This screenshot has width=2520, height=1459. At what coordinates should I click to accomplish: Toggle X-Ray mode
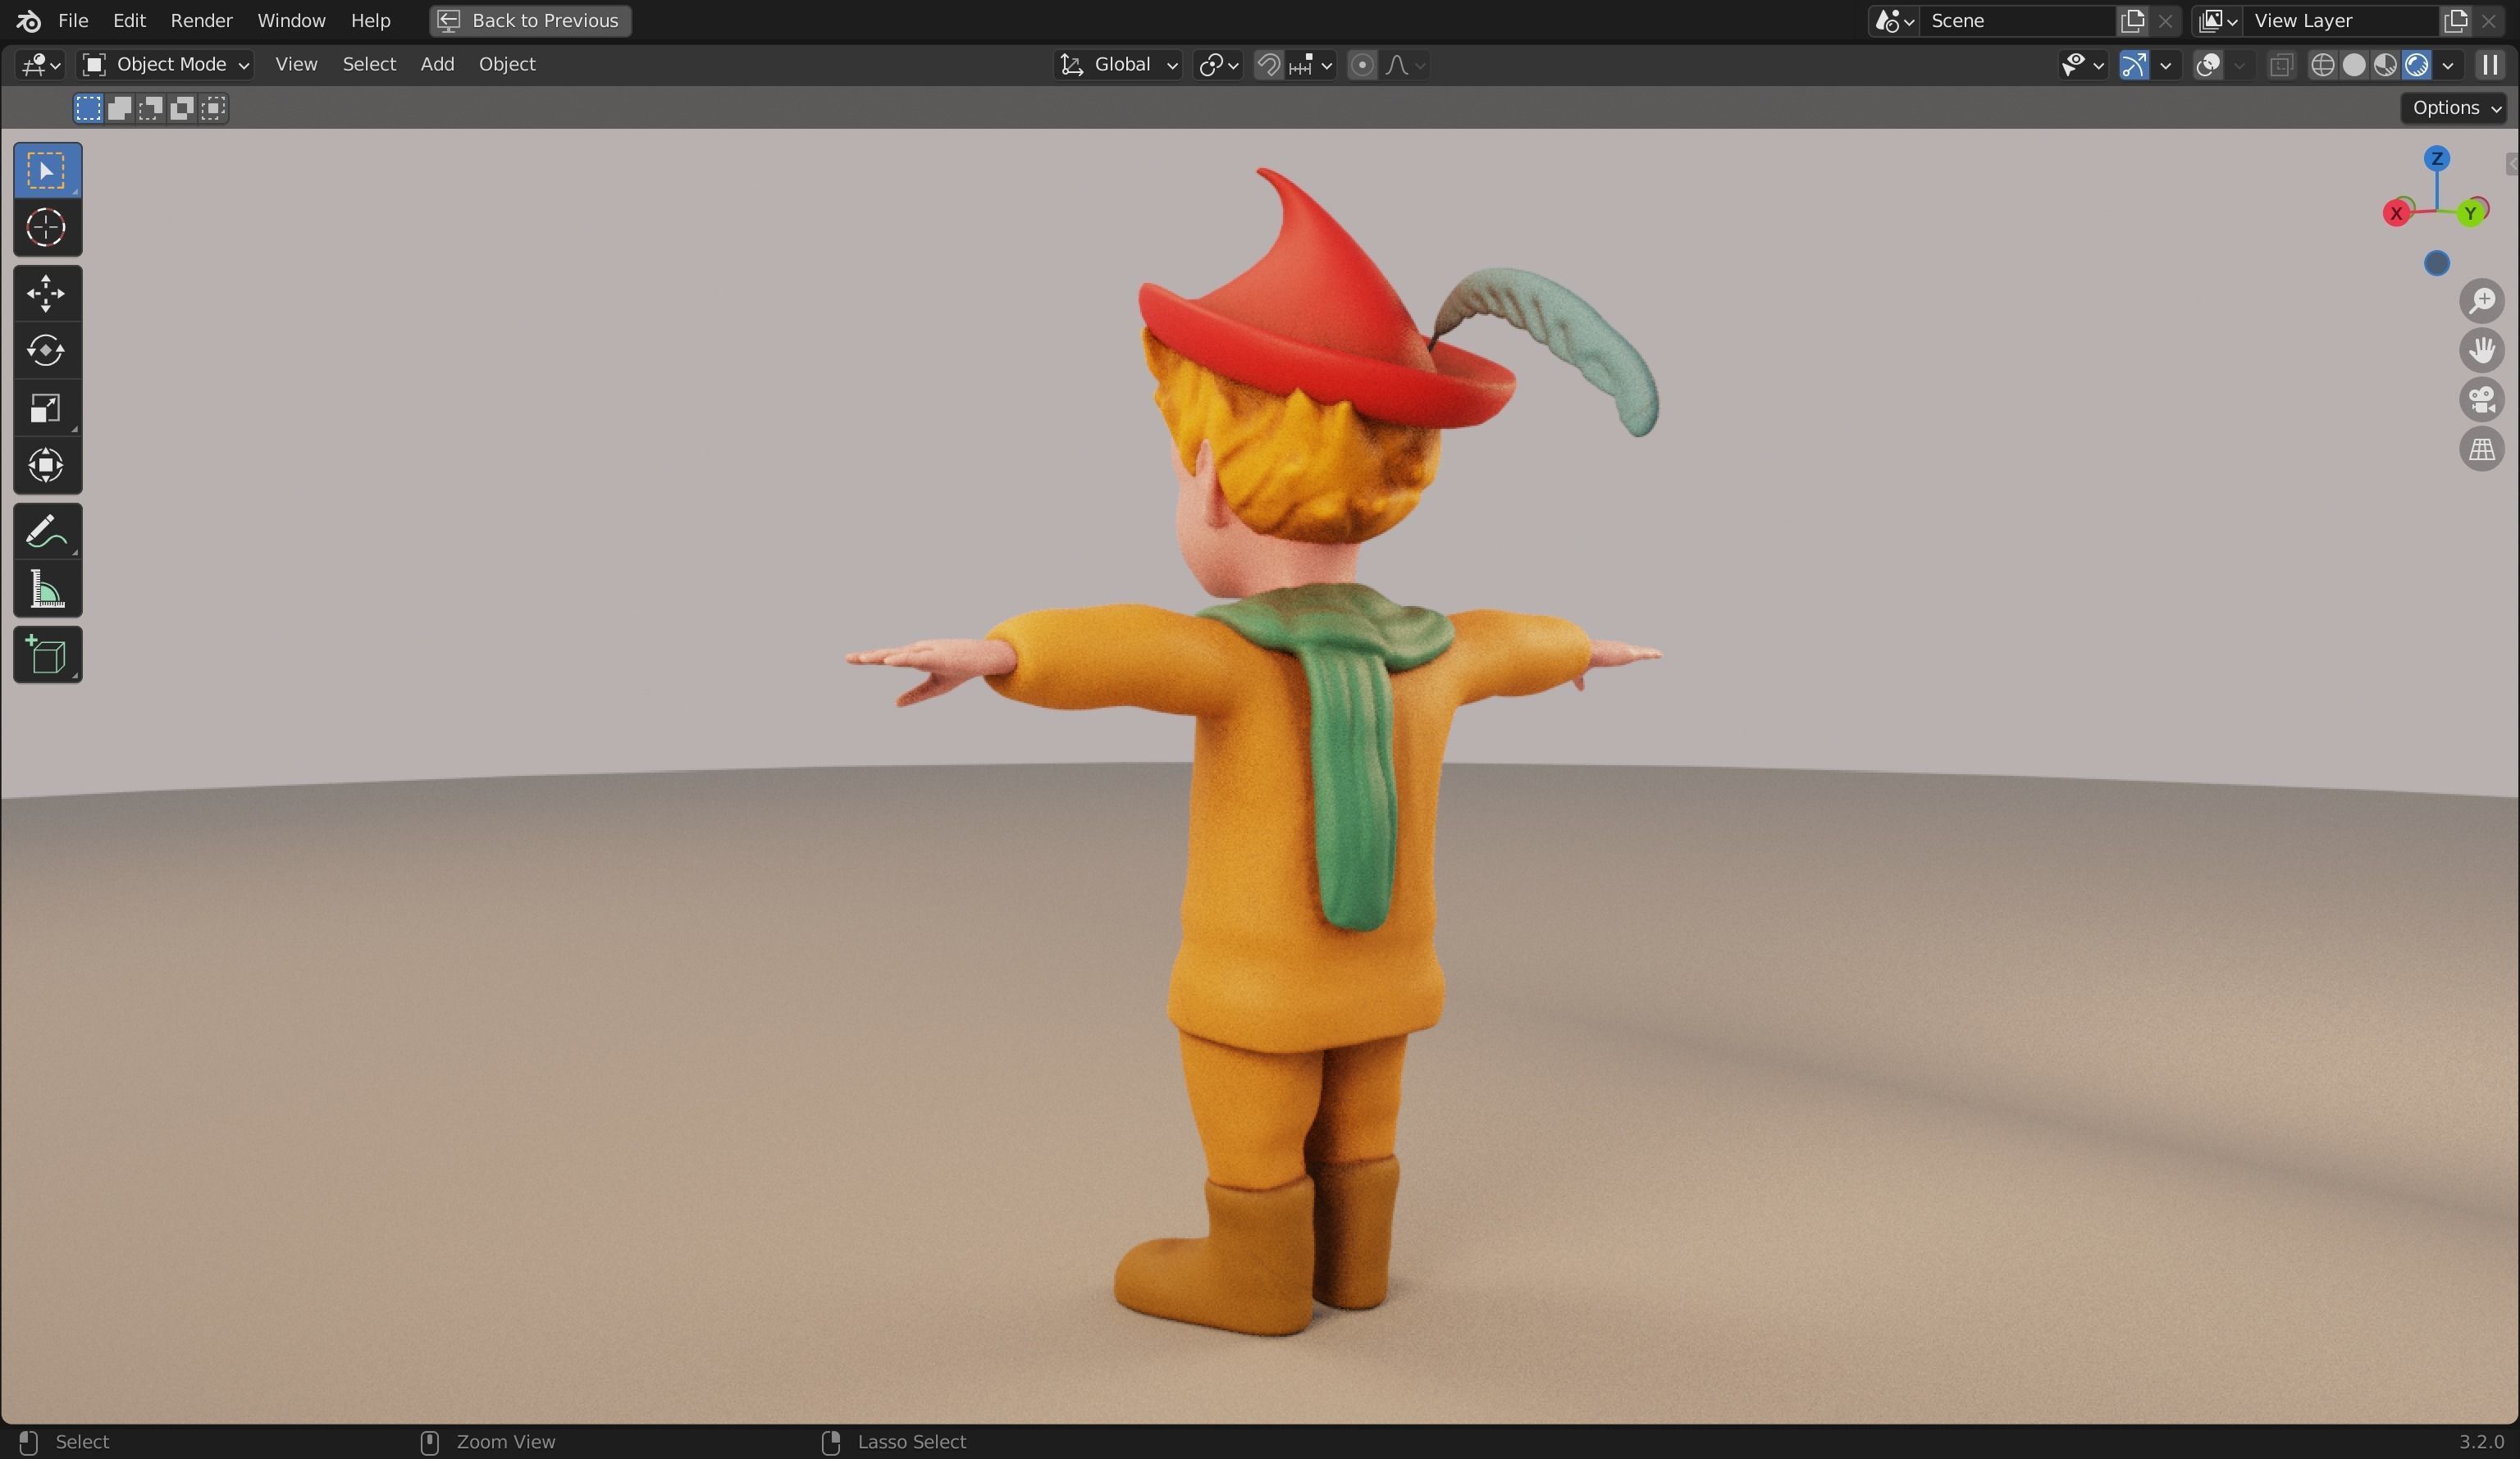[x=2281, y=65]
